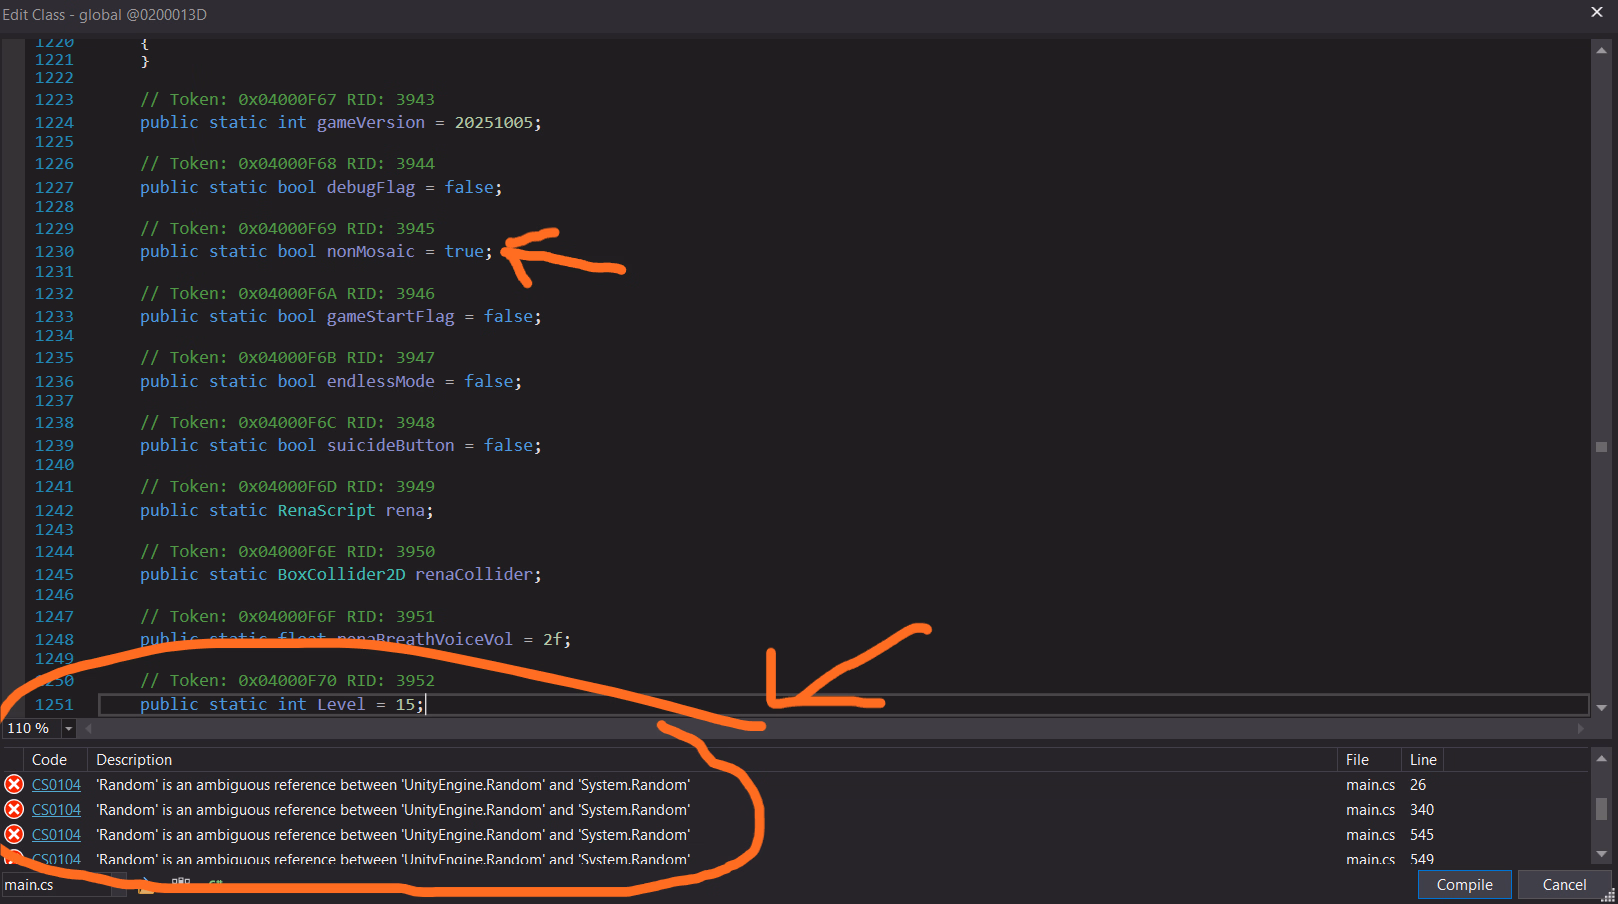1618x904 pixels.
Task: Open the CS0104 link for line 26 error
Action: click(x=56, y=785)
